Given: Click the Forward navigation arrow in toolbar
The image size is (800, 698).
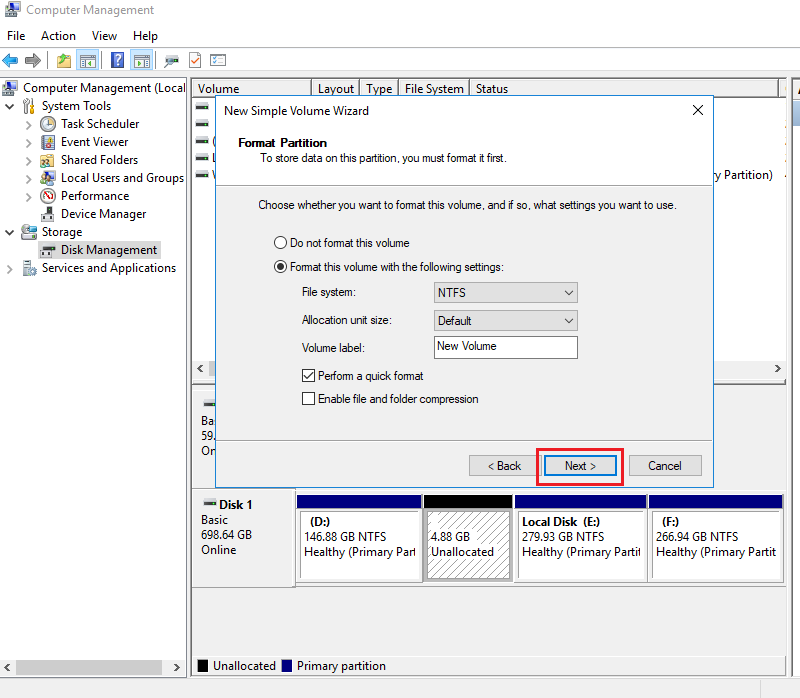Looking at the screenshot, I should click(33, 60).
